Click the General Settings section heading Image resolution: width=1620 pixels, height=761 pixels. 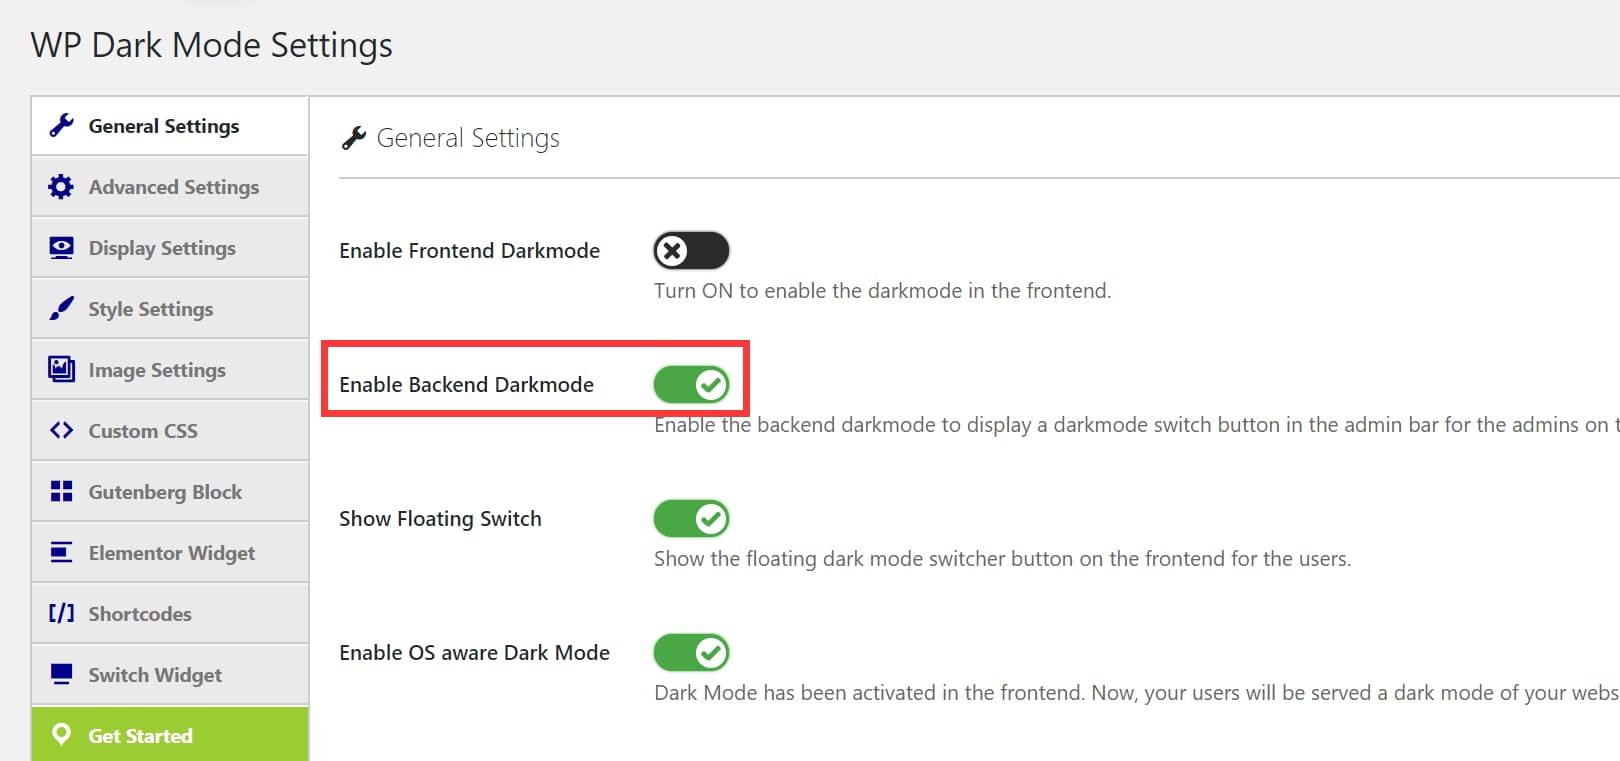pyautogui.click(x=468, y=138)
